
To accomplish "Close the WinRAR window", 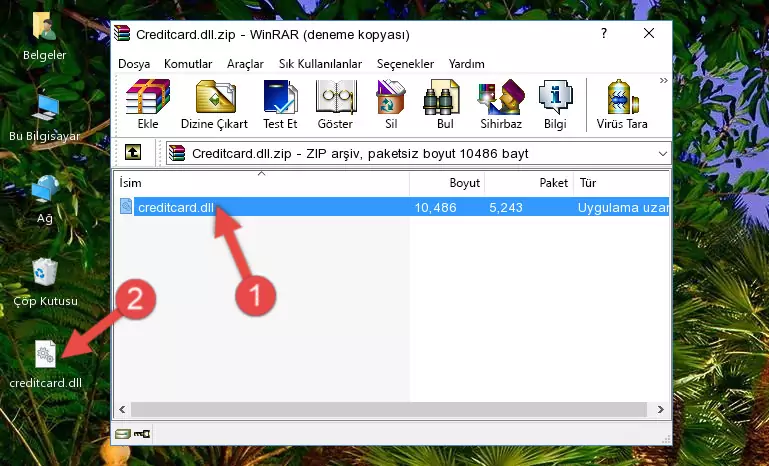I will click(x=649, y=33).
